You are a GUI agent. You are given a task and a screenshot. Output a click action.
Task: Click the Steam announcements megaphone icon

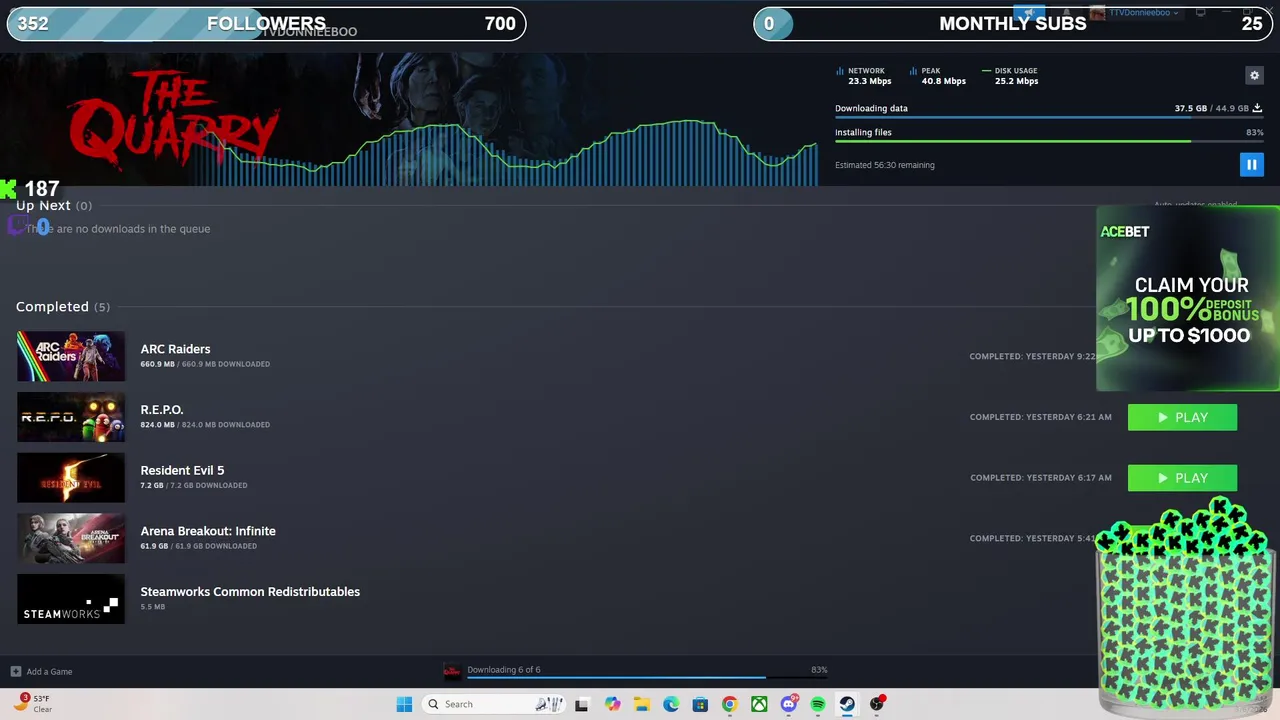click(1029, 13)
